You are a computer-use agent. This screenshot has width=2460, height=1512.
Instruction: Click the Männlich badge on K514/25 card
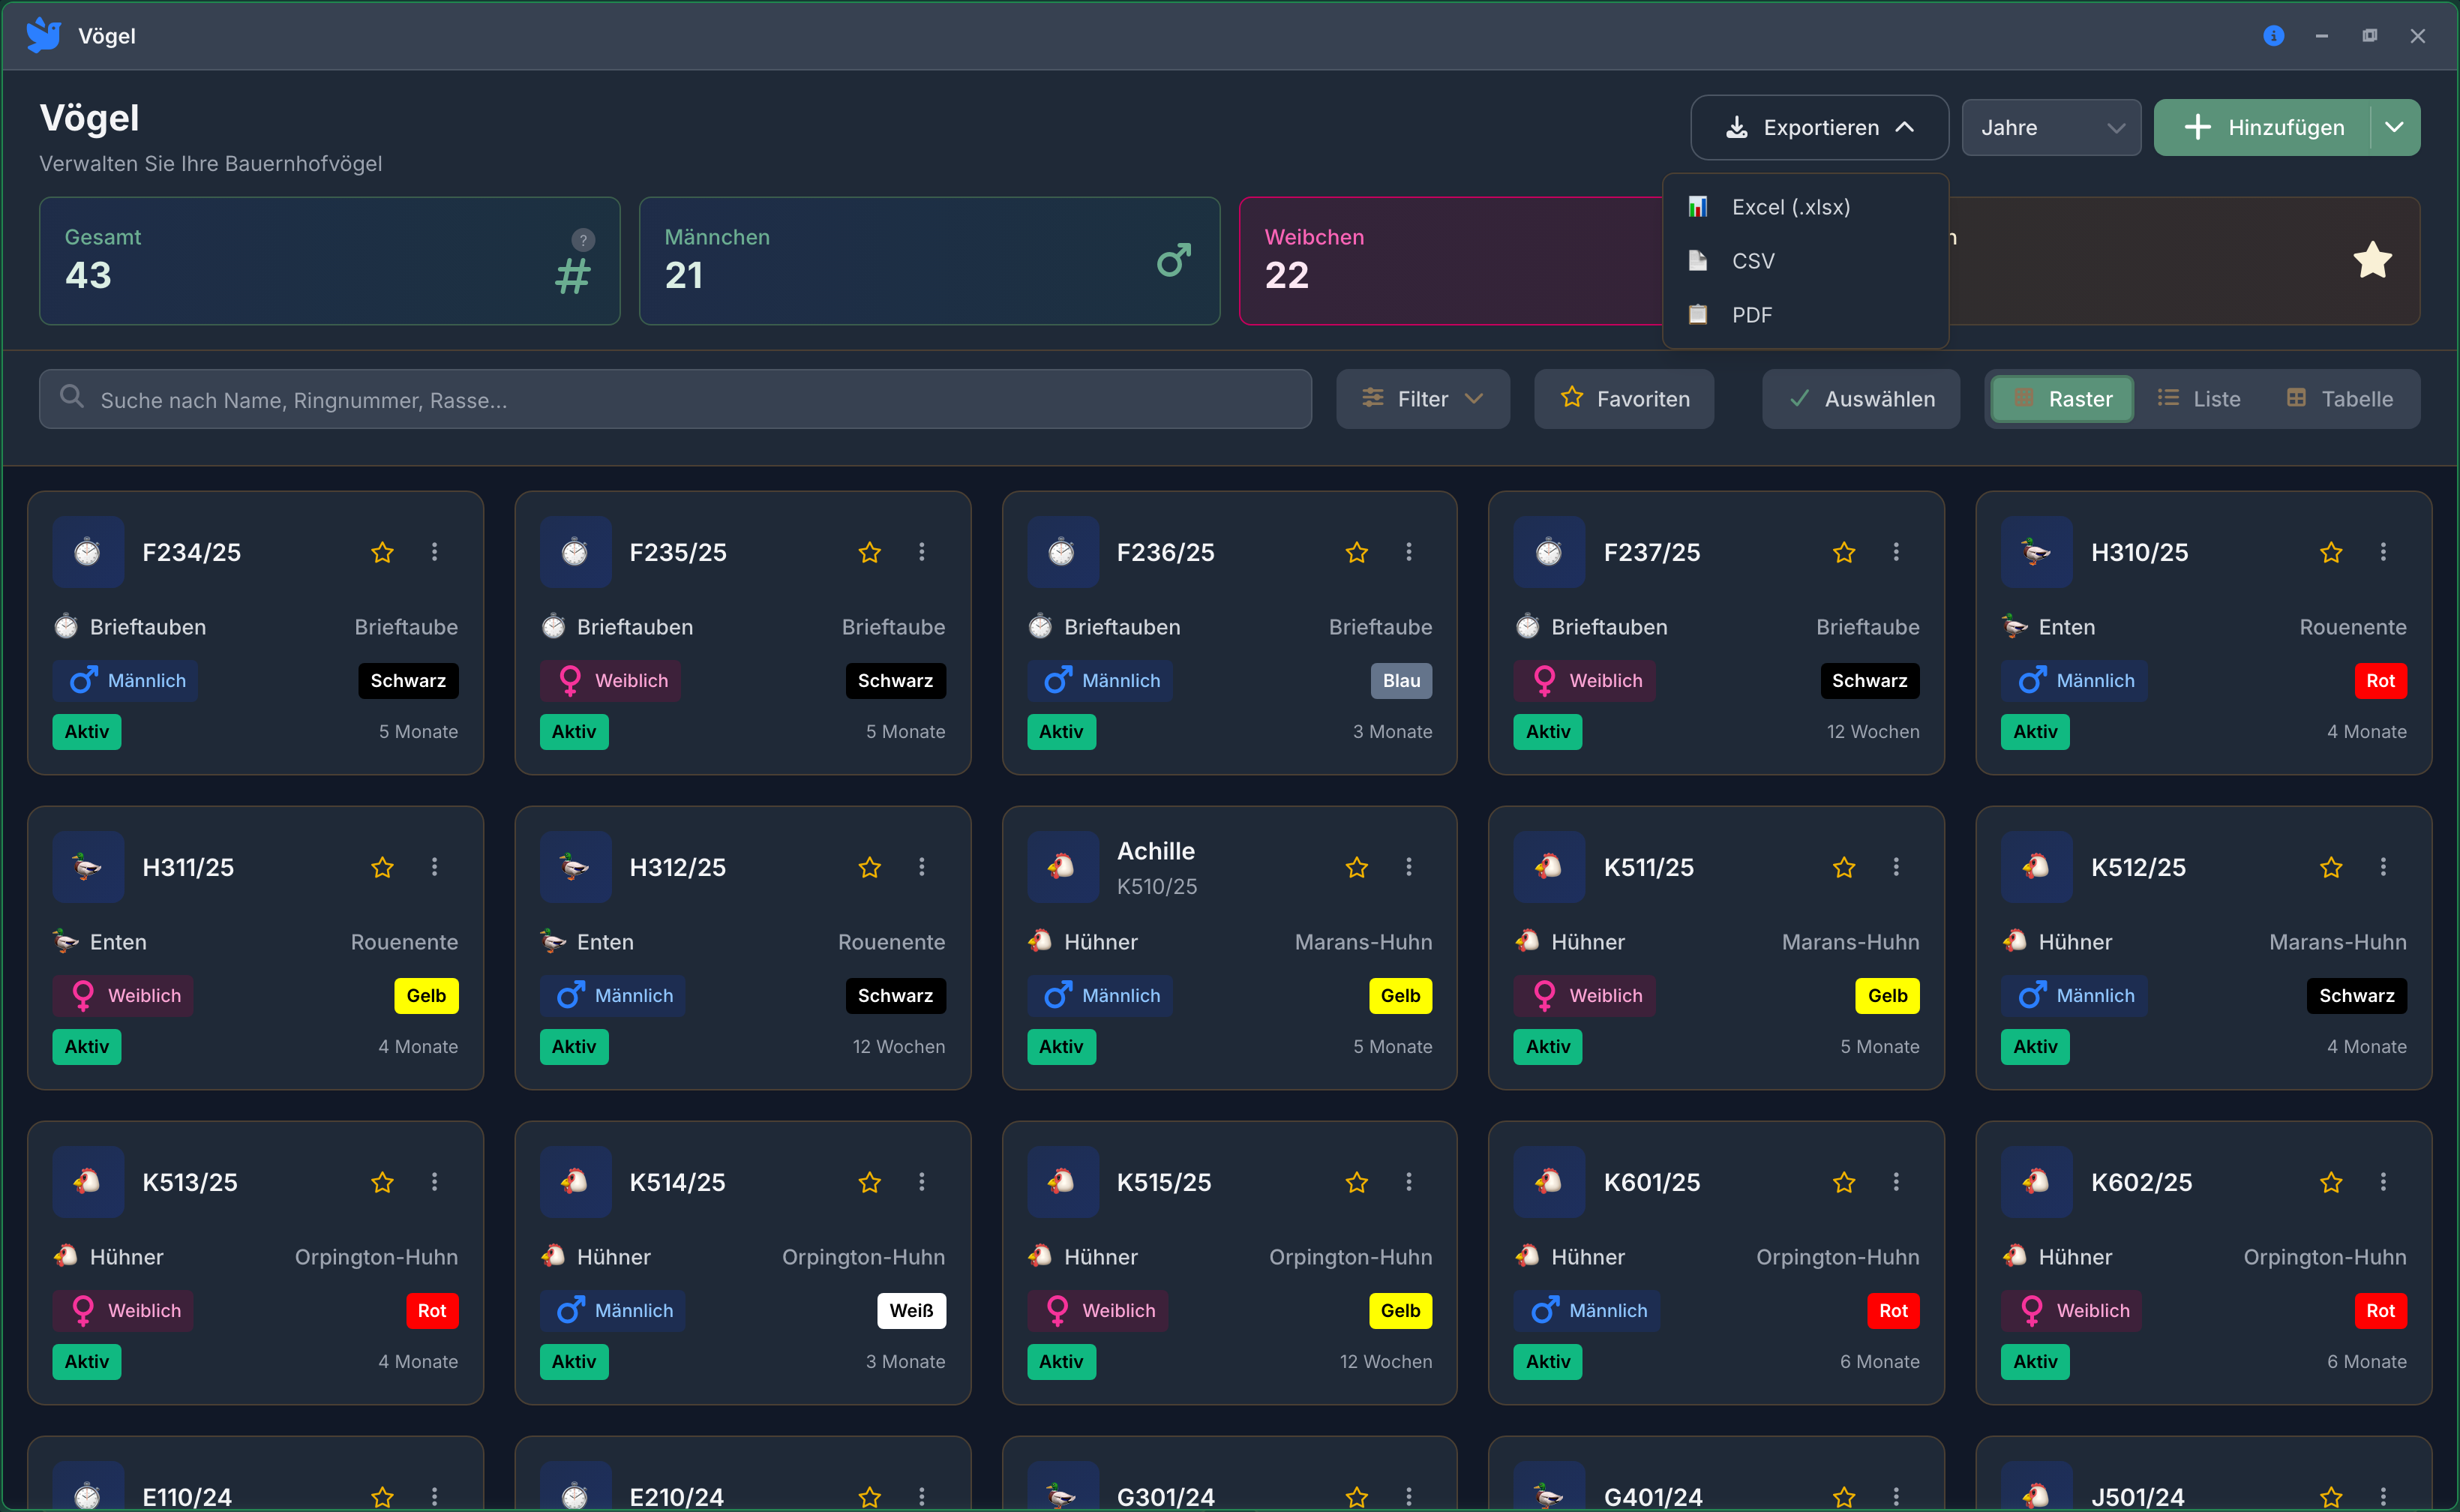(x=613, y=1310)
